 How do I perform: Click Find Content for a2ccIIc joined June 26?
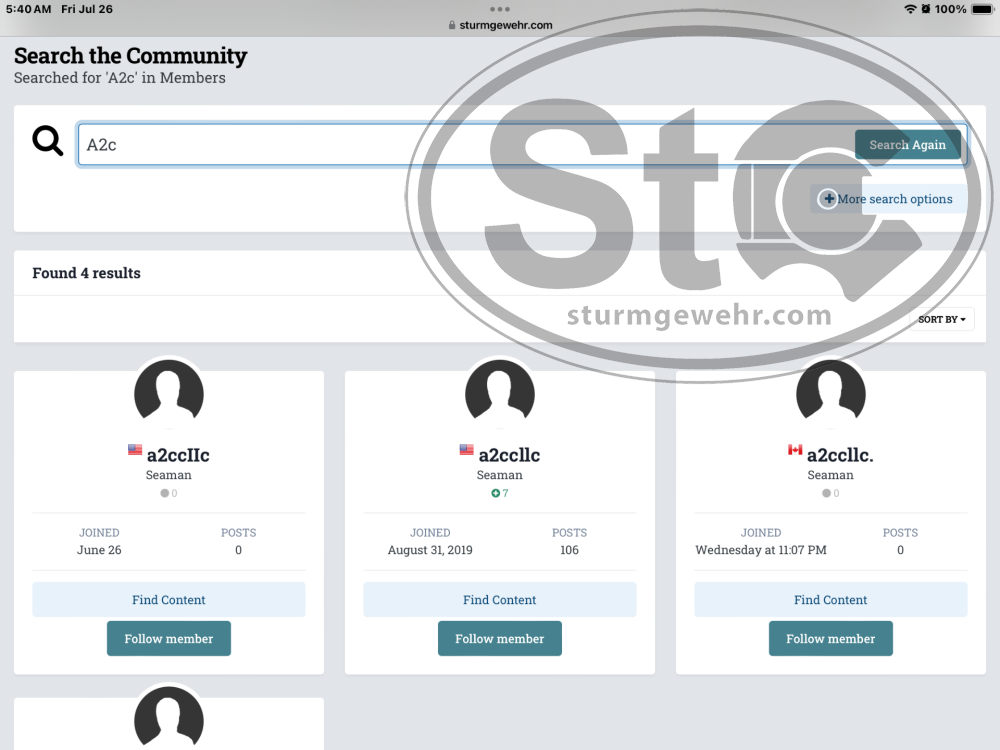[x=169, y=600]
